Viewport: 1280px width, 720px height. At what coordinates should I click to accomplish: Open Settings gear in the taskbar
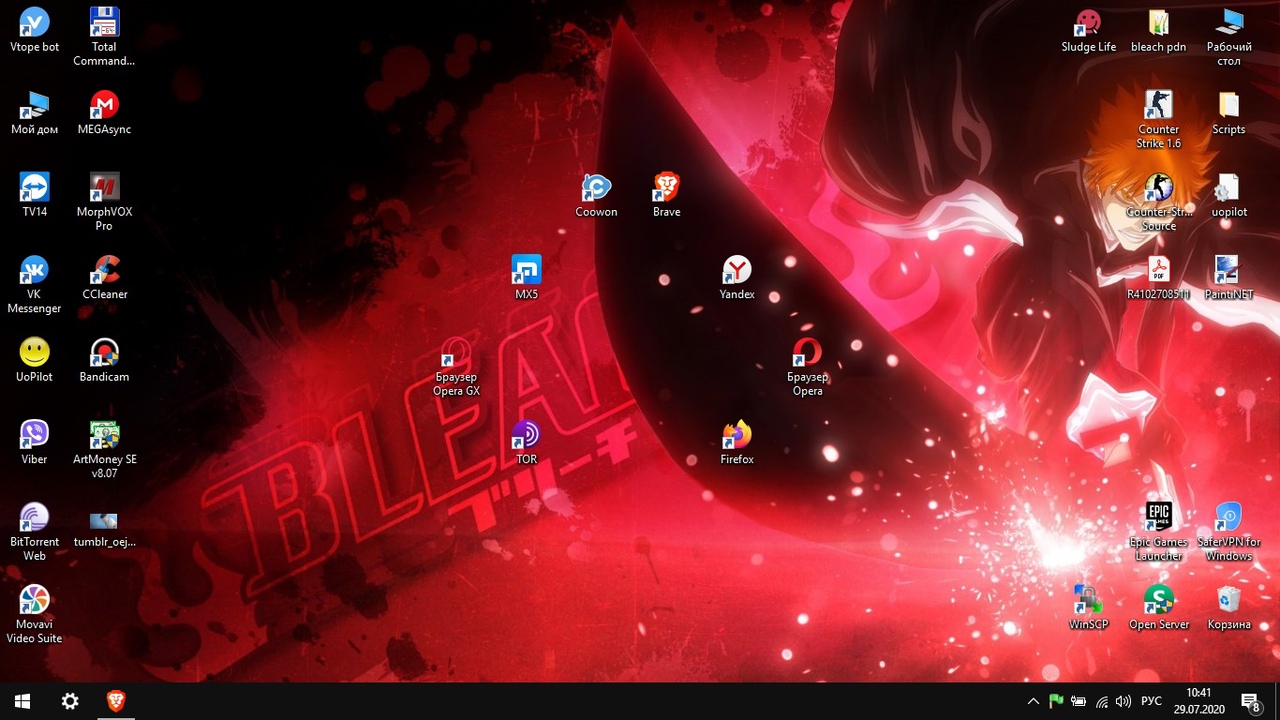tap(70, 701)
